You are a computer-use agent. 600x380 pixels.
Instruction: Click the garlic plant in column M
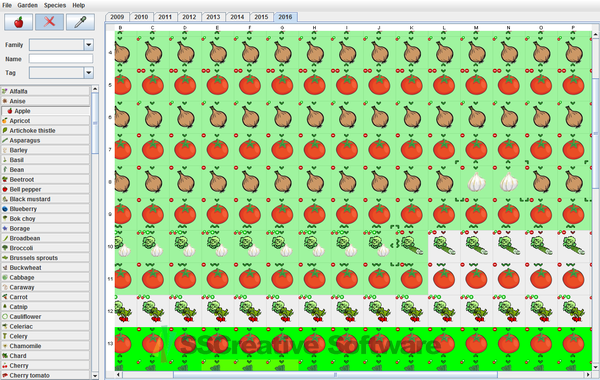point(476,182)
